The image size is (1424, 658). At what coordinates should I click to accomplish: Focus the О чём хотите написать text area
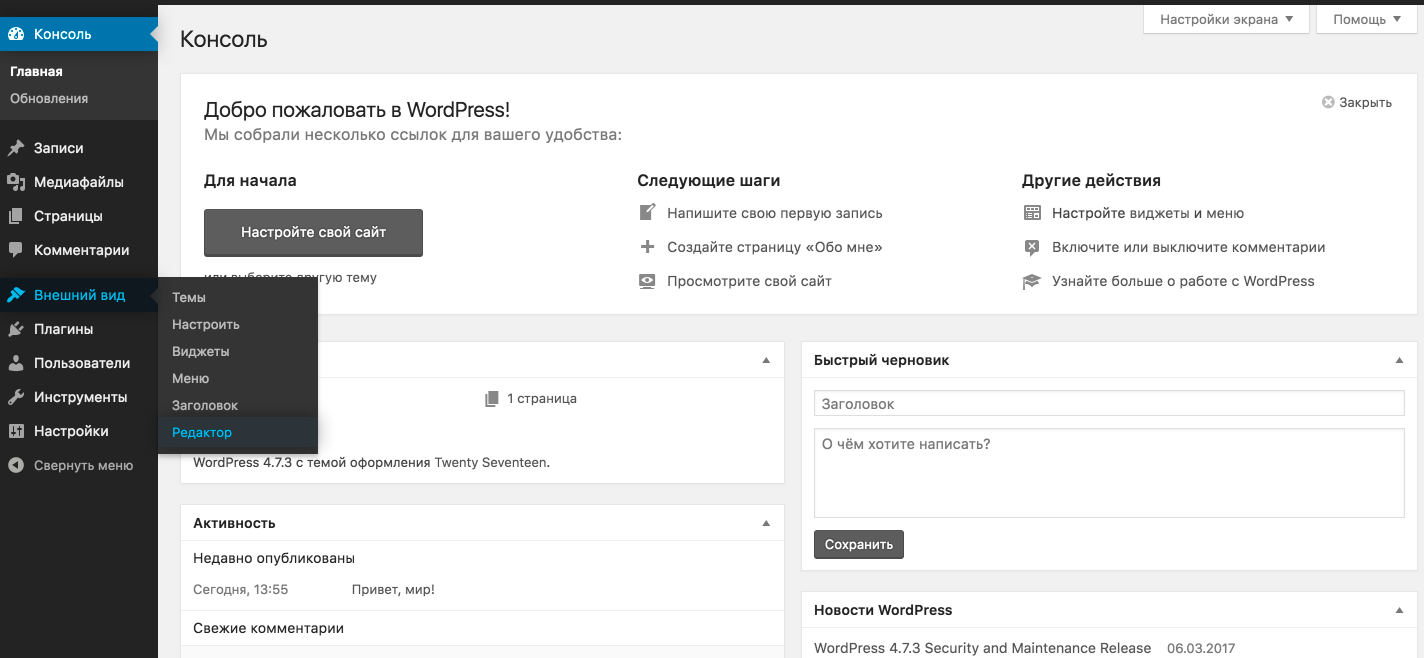pos(1109,473)
